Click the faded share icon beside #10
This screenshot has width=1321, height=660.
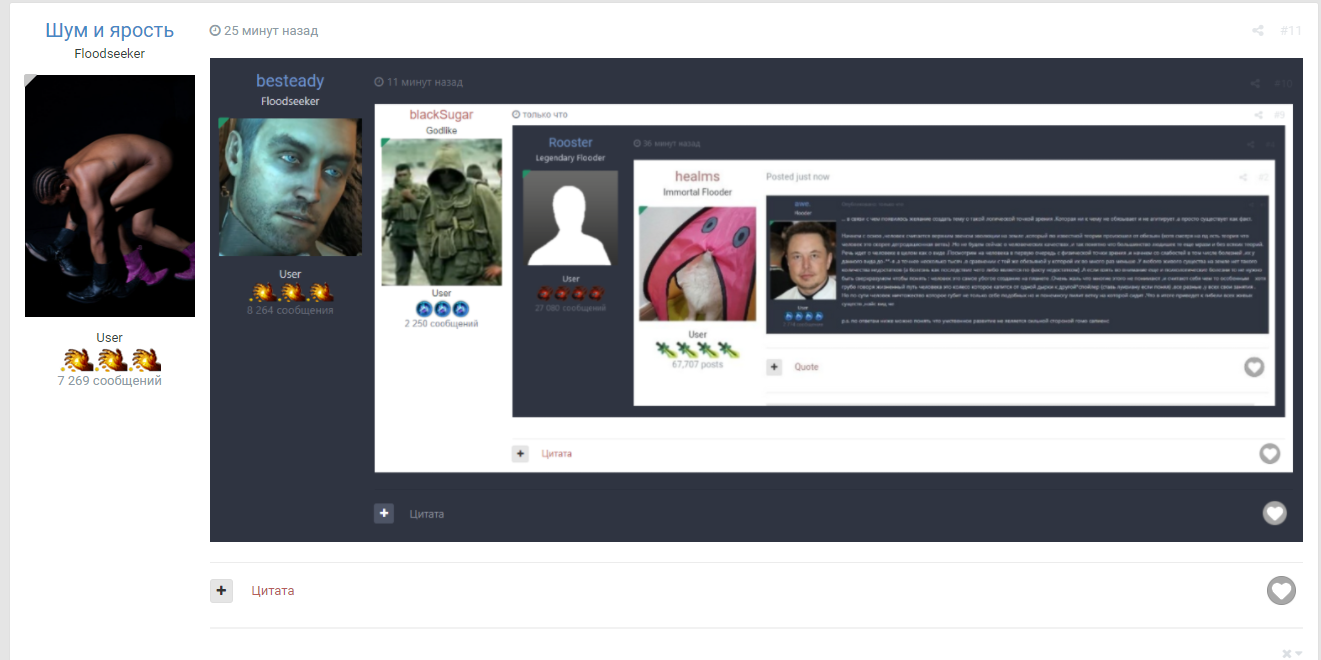pyautogui.click(x=1255, y=84)
